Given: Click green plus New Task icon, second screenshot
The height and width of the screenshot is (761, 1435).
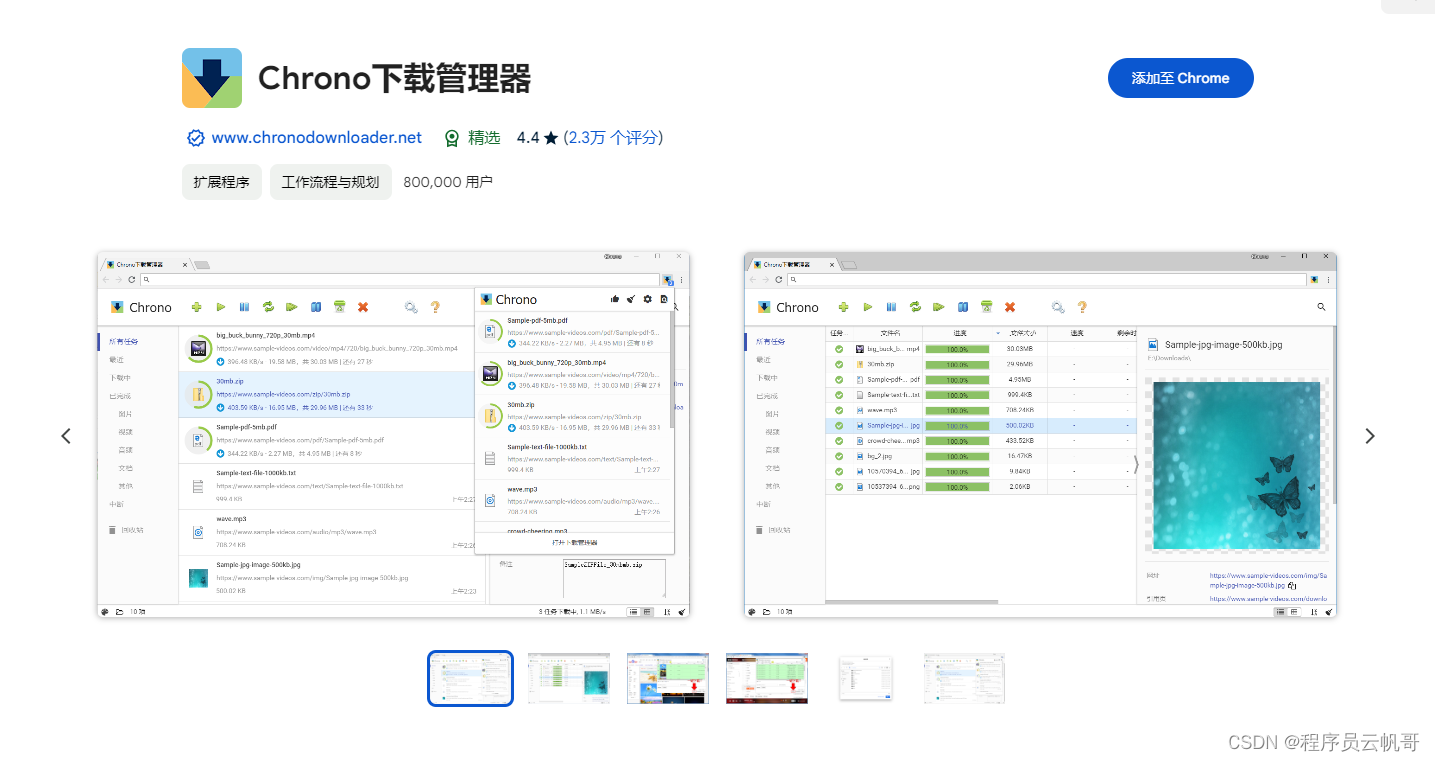Looking at the screenshot, I should (x=844, y=307).
